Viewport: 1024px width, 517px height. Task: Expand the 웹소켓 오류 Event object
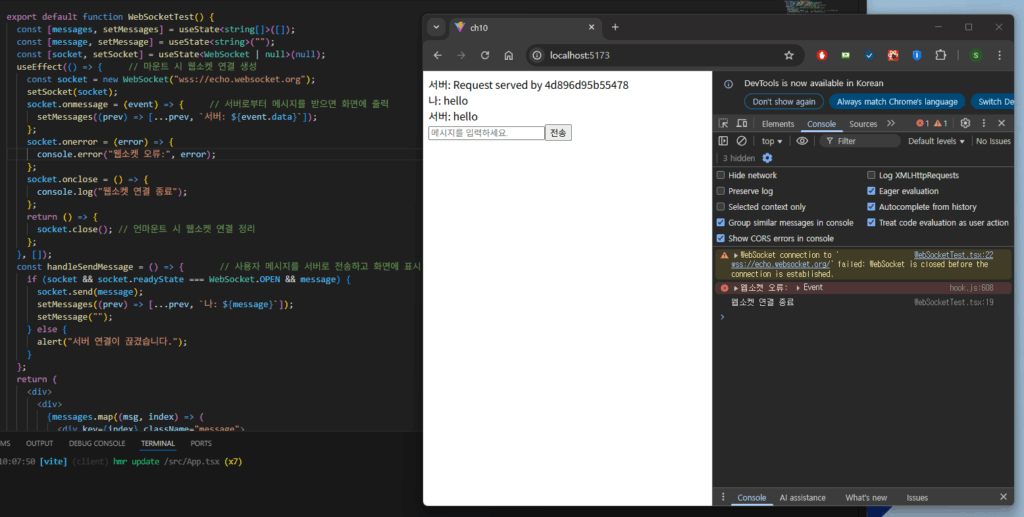tap(799, 288)
